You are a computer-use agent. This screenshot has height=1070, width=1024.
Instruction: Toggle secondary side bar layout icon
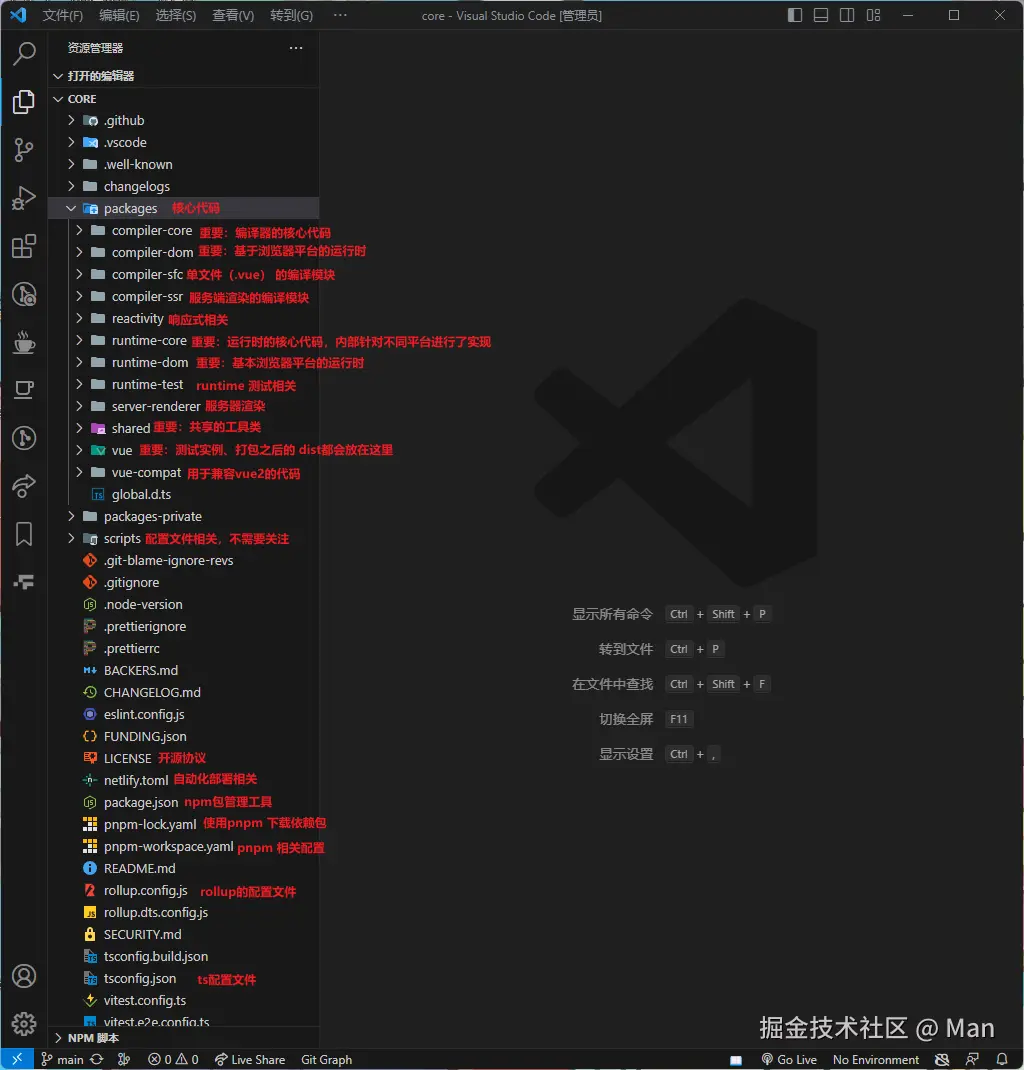coord(847,15)
